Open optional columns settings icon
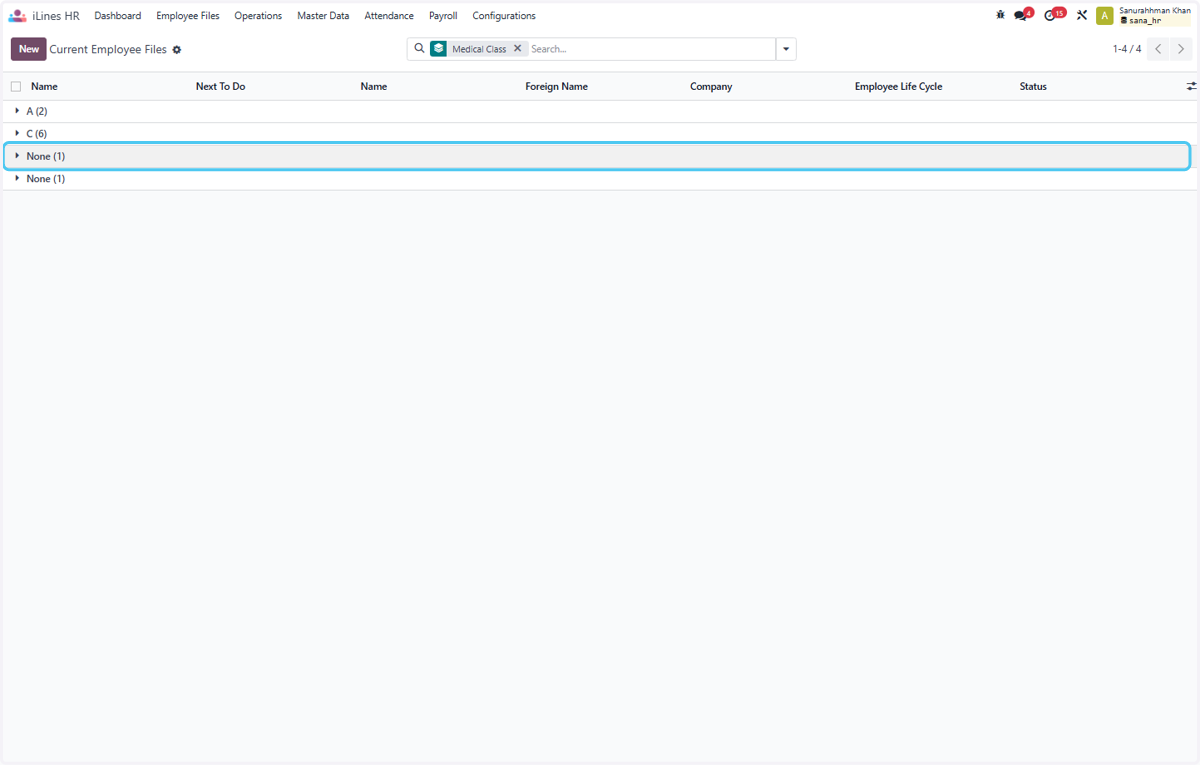Viewport: 1200px width, 765px height. 1191,87
